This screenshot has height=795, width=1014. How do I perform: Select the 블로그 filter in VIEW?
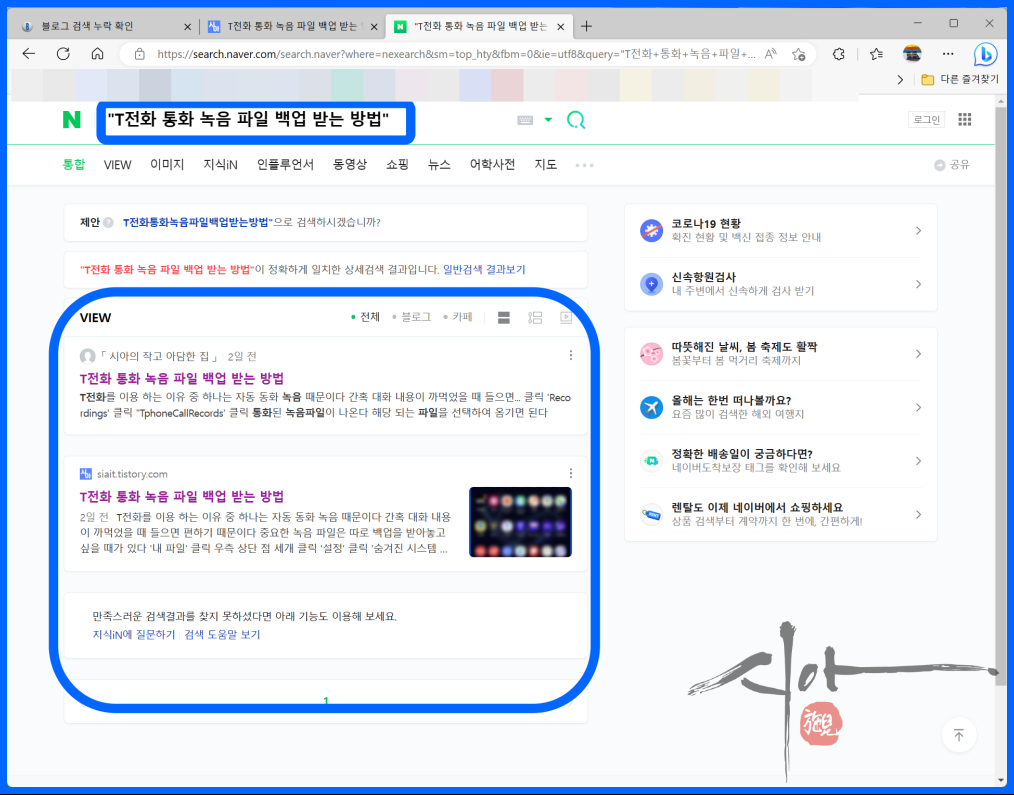tap(412, 317)
